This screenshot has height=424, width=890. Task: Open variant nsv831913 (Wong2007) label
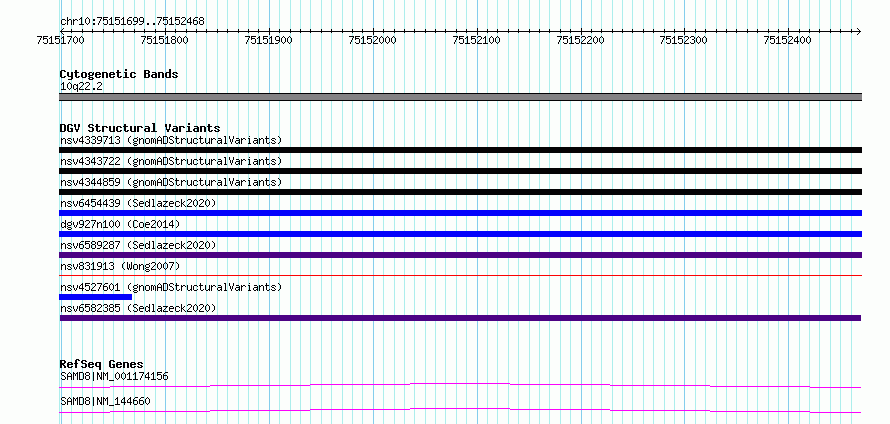coord(120,266)
